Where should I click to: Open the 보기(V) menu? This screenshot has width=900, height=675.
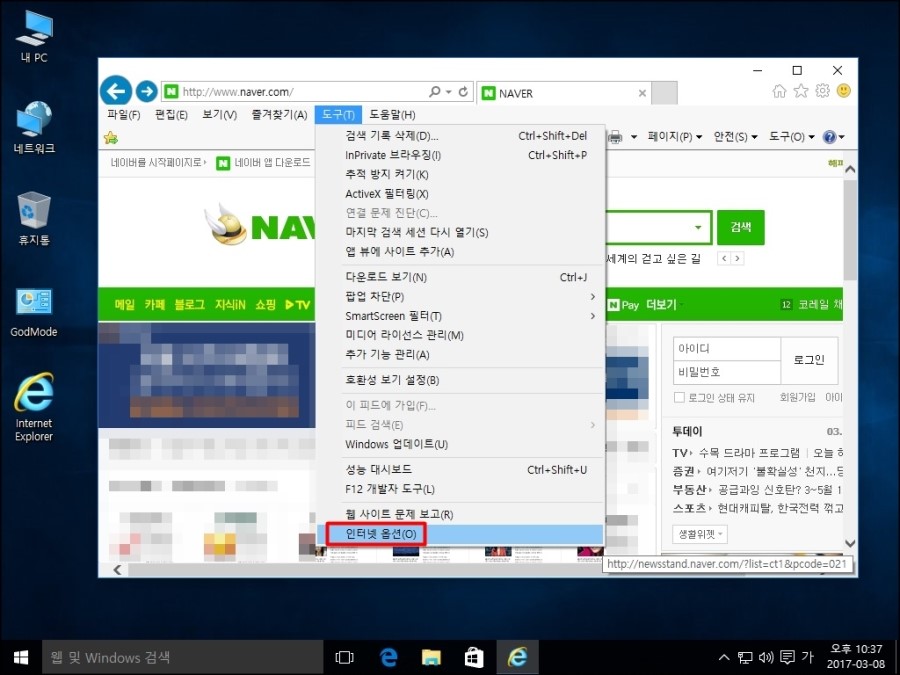[x=219, y=115]
